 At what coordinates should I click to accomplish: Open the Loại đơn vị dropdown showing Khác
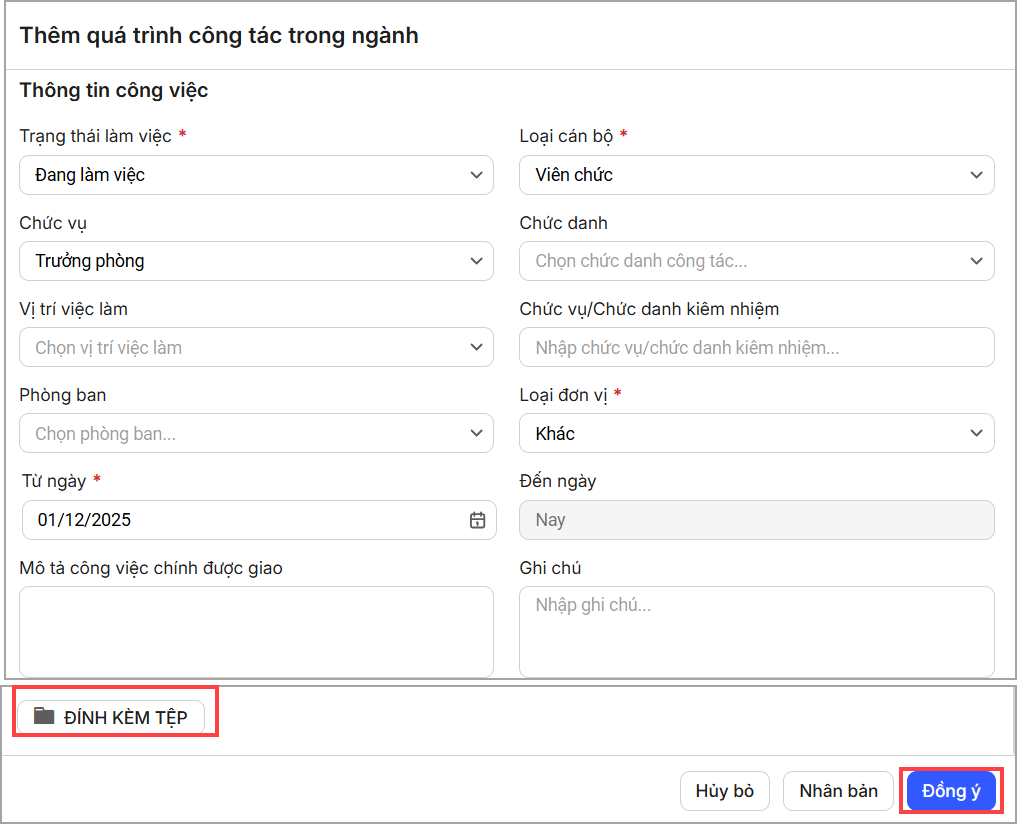pyautogui.click(x=756, y=434)
